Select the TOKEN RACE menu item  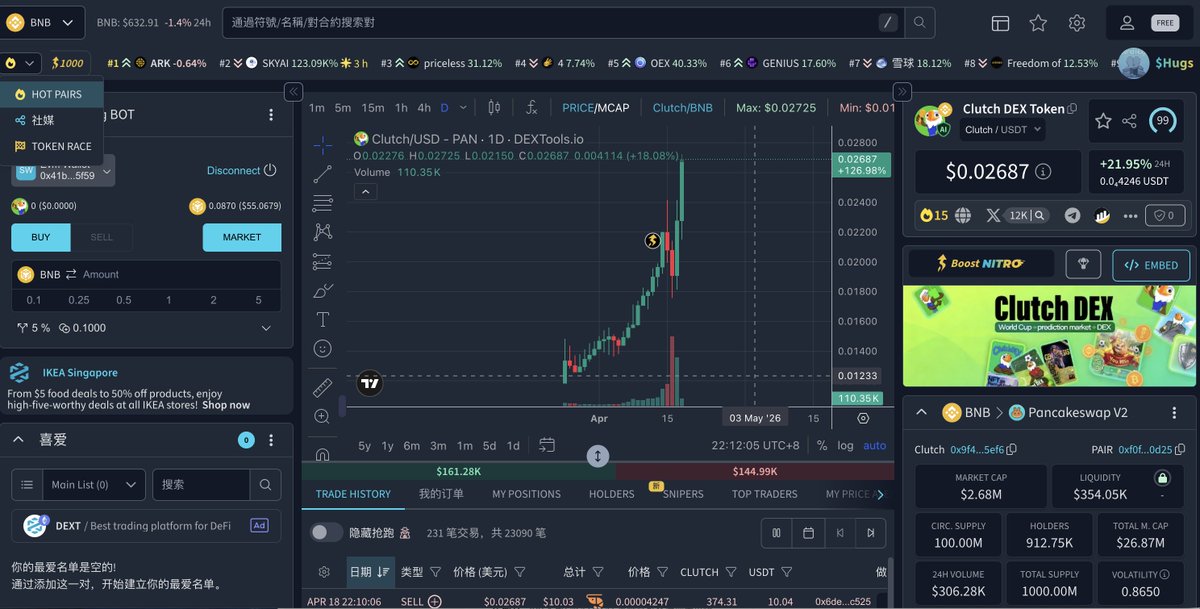(52, 146)
